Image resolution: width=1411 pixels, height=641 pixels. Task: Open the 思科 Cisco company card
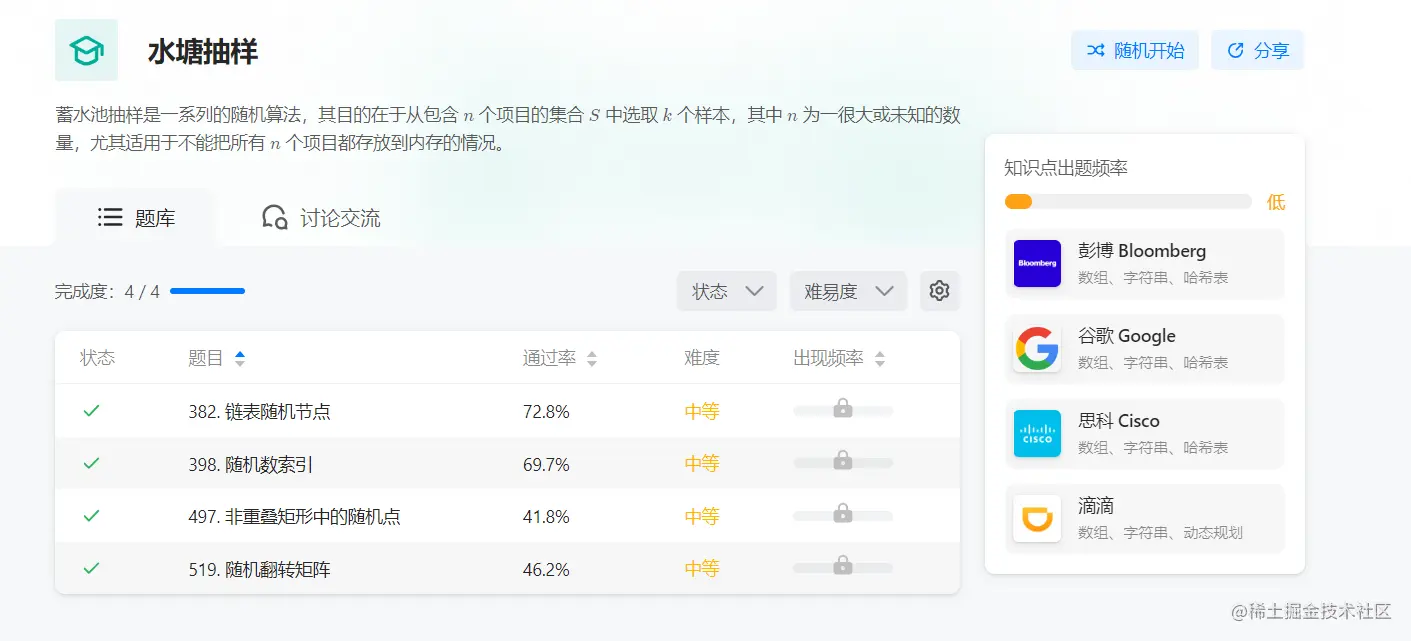click(1144, 433)
